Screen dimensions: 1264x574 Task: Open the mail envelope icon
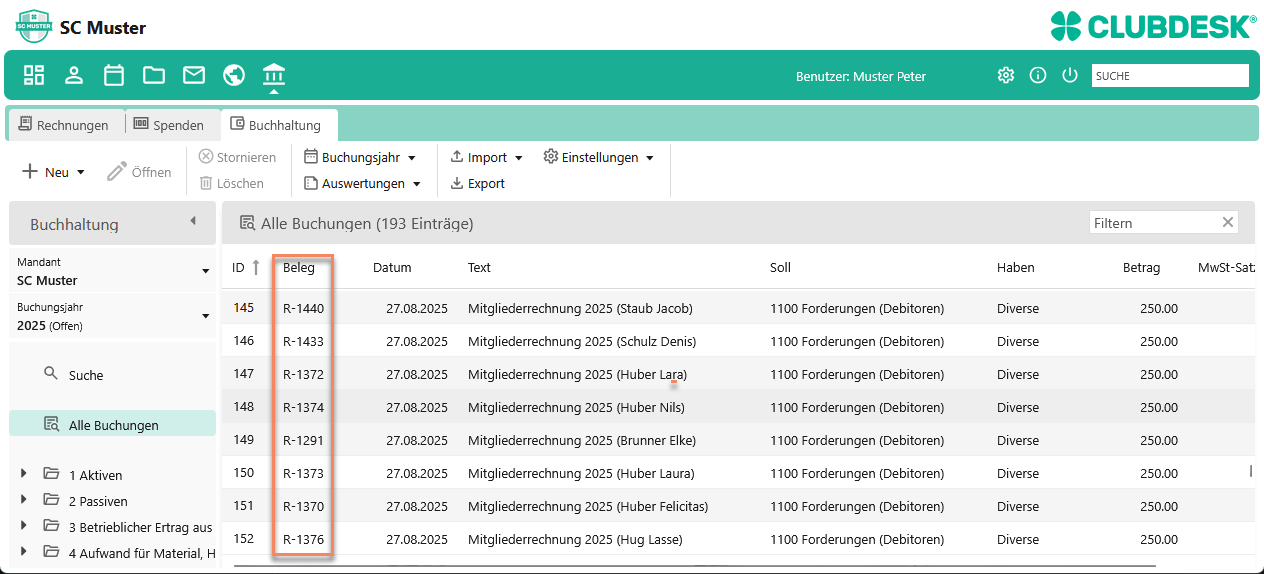pos(194,75)
